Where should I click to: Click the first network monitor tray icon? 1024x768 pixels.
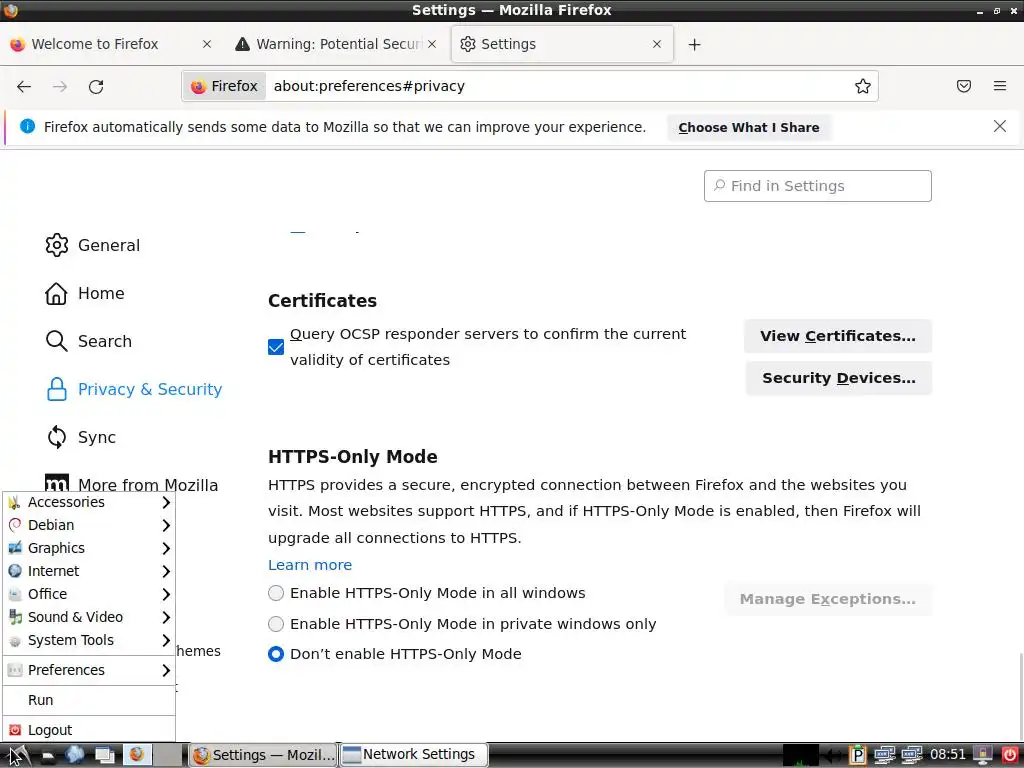click(884, 755)
